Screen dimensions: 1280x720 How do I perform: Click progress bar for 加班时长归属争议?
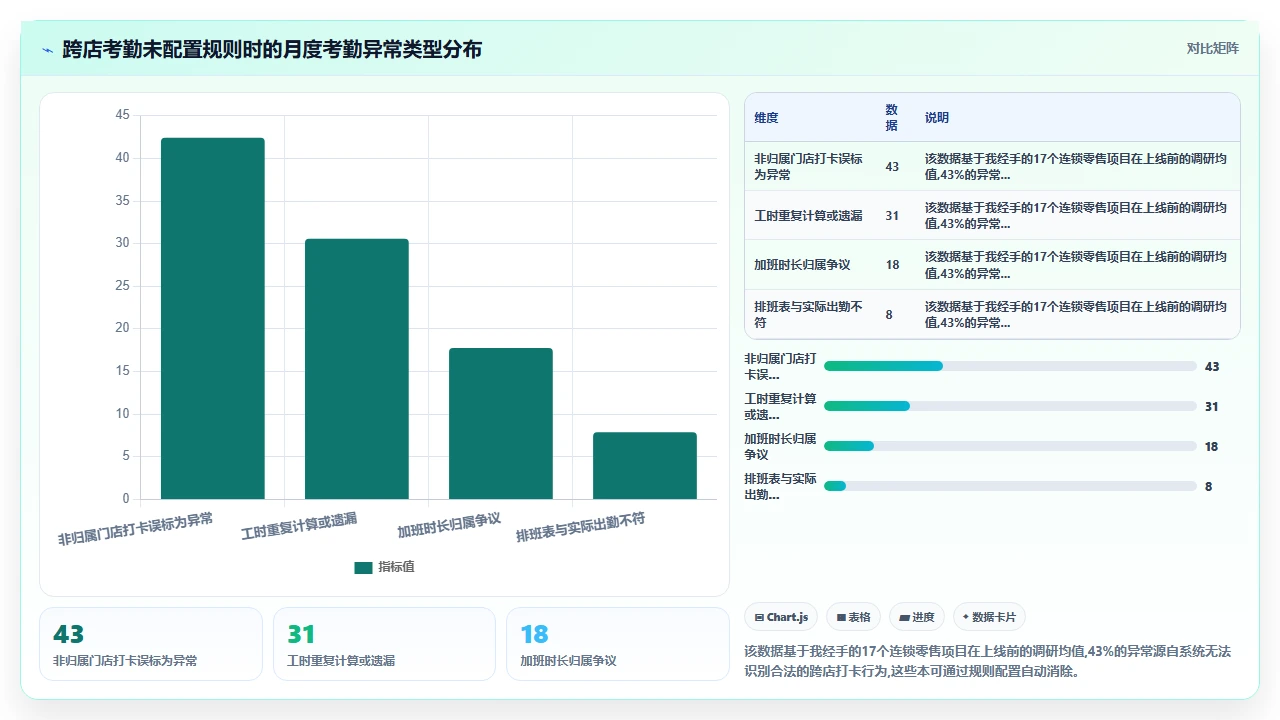[x=1010, y=446]
